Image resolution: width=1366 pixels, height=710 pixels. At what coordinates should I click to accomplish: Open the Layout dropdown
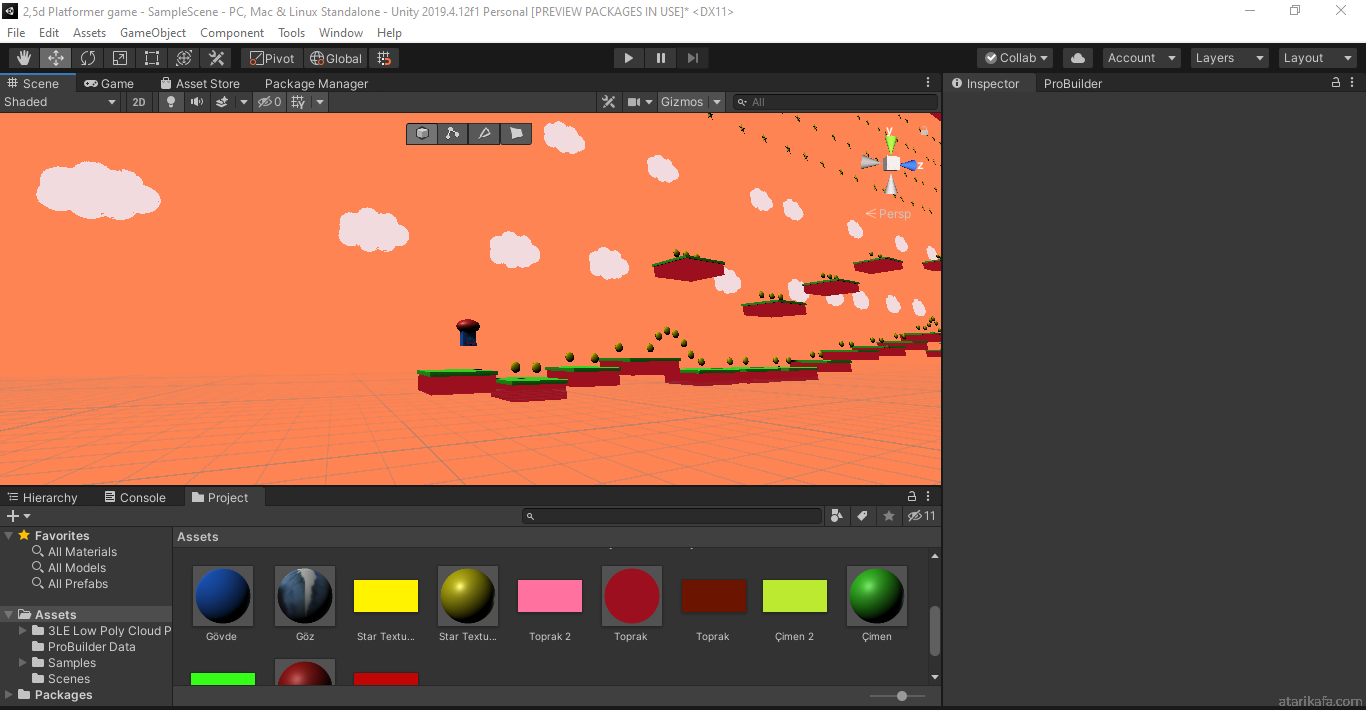click(x=1318, y=58)
